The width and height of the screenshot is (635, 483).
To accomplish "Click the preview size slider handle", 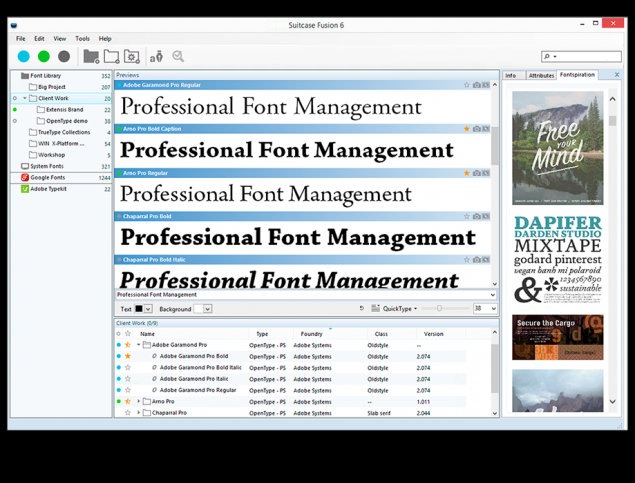I will pos(439,309).
